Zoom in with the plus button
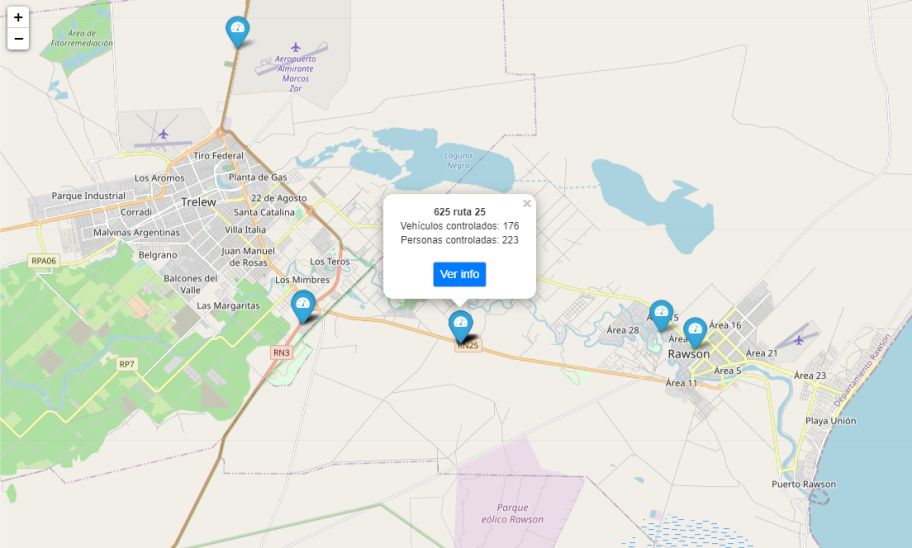Viewport: 912px width, 548px height. [18, 17]
